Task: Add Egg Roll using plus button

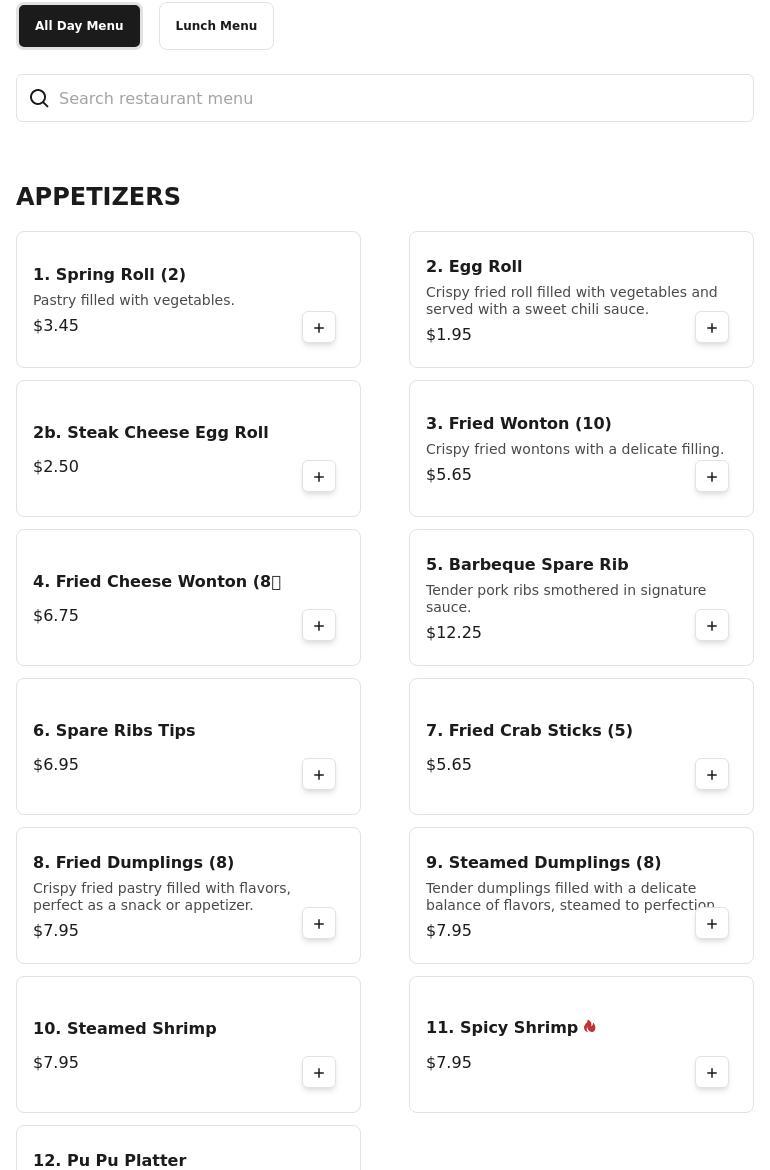Action: [712, 328]
